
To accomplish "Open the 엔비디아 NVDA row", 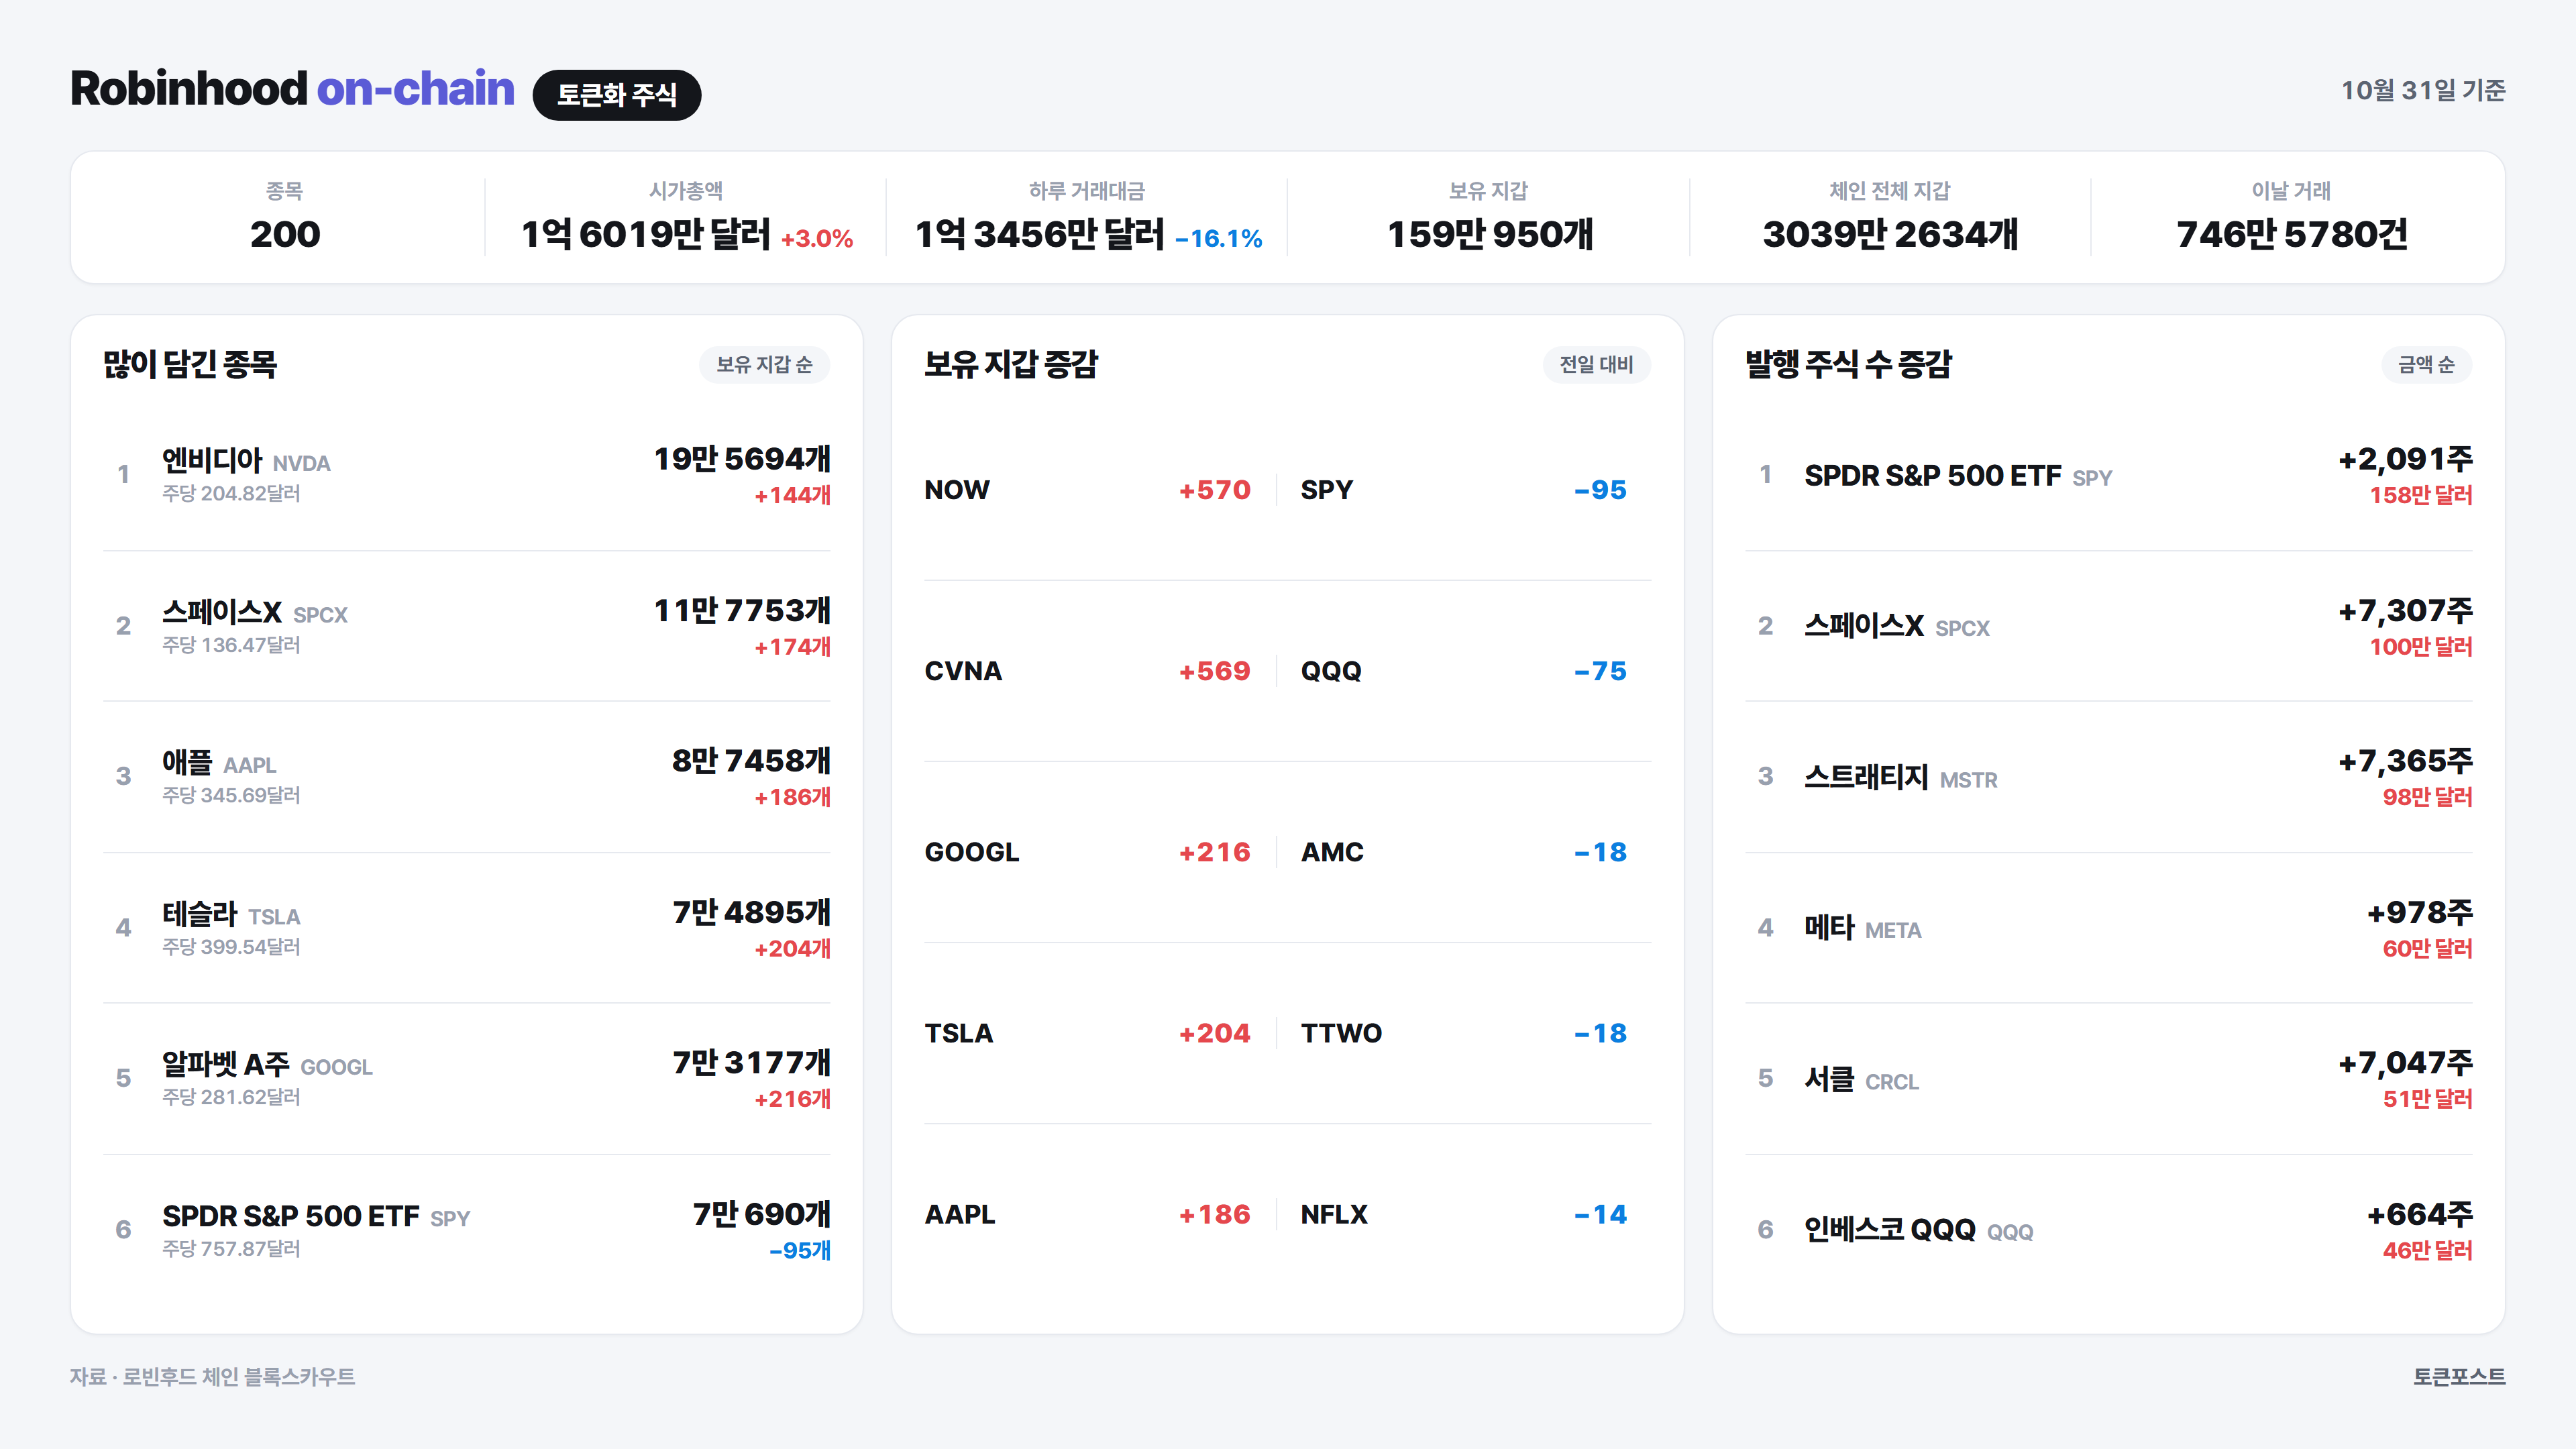I will [x=467, y=475].
